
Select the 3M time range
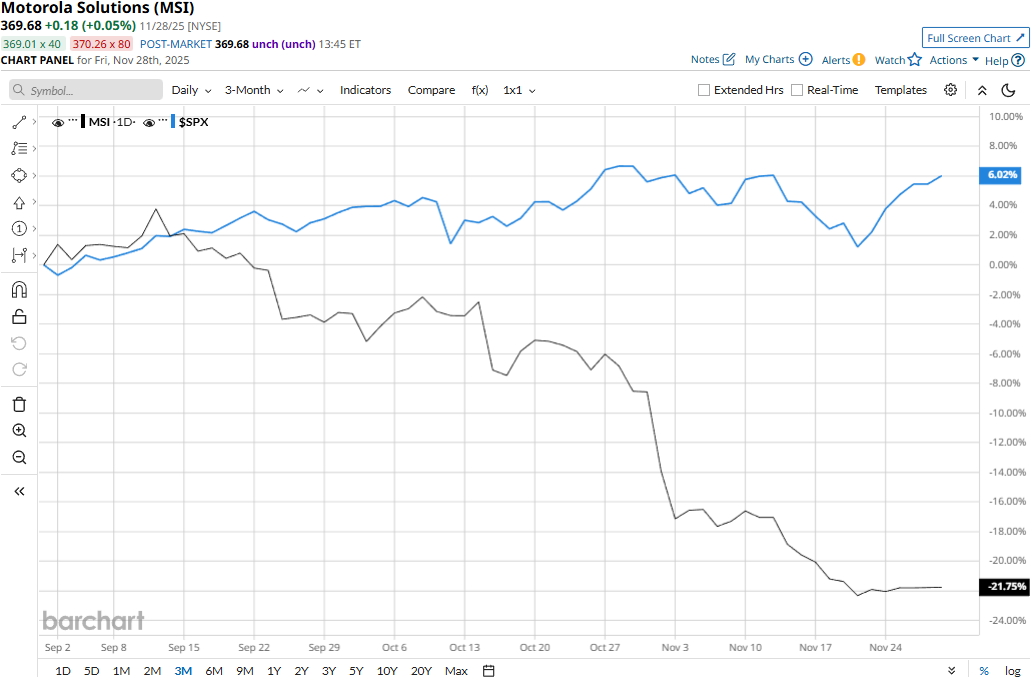tap(183, 670)
